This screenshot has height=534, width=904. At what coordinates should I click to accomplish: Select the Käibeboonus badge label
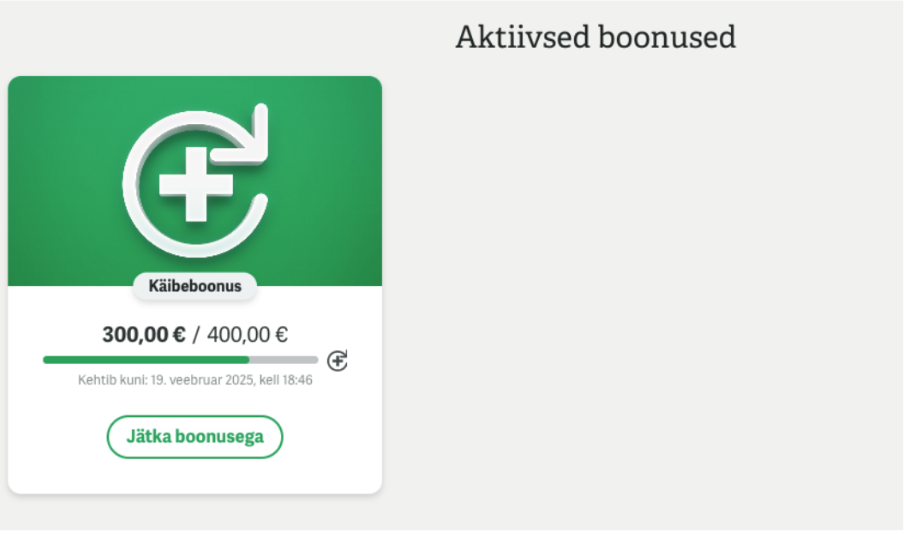point(195,286)
